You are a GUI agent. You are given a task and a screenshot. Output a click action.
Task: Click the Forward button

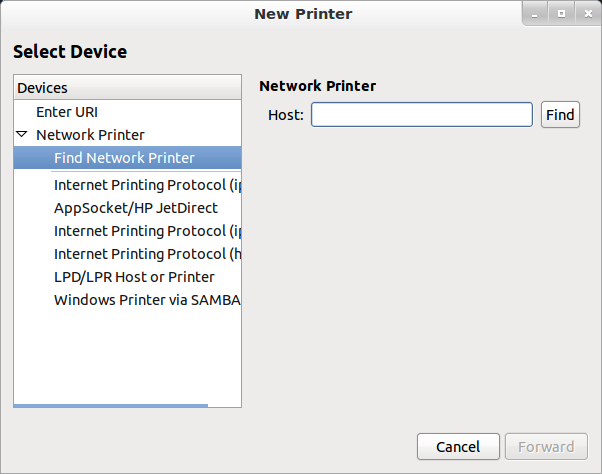[x=546, y=447]
